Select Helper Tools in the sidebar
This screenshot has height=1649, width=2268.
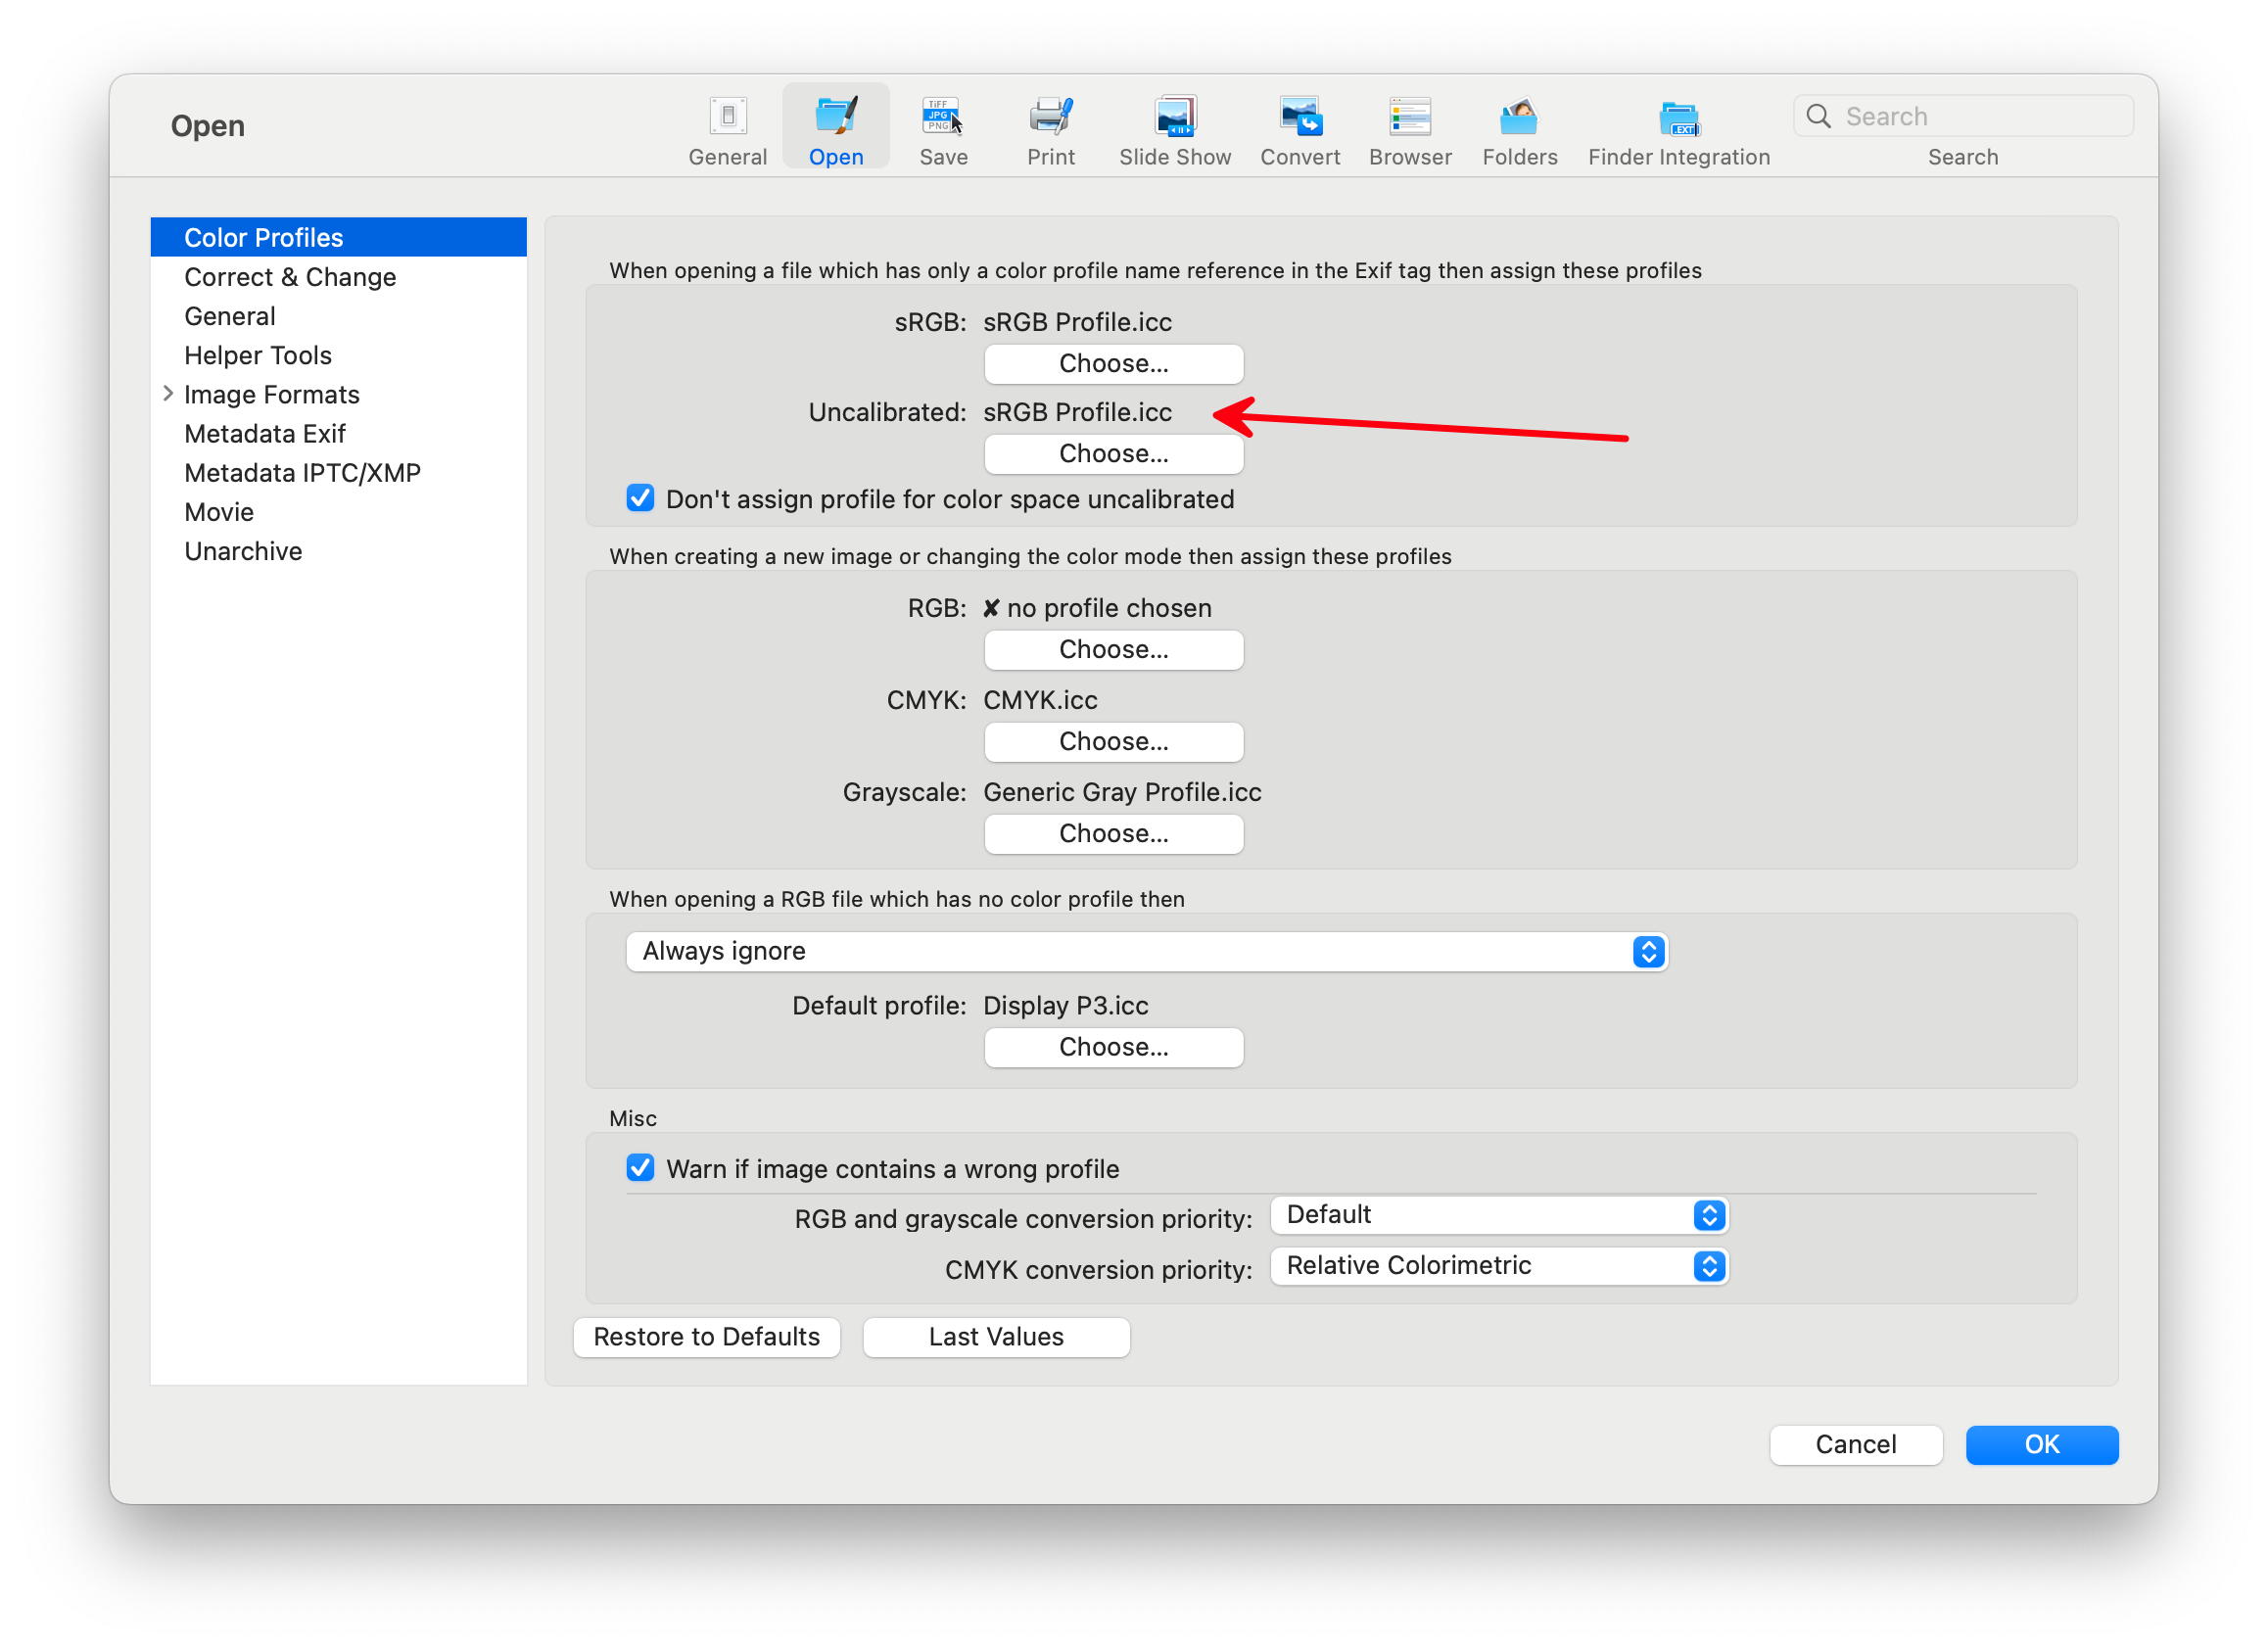[338, 355]
